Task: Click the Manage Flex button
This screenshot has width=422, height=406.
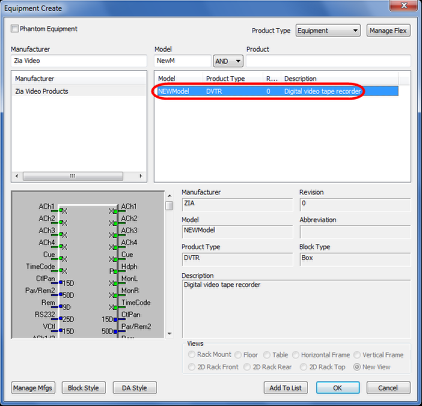Action: pyautogui.click(x=388, y=31)
